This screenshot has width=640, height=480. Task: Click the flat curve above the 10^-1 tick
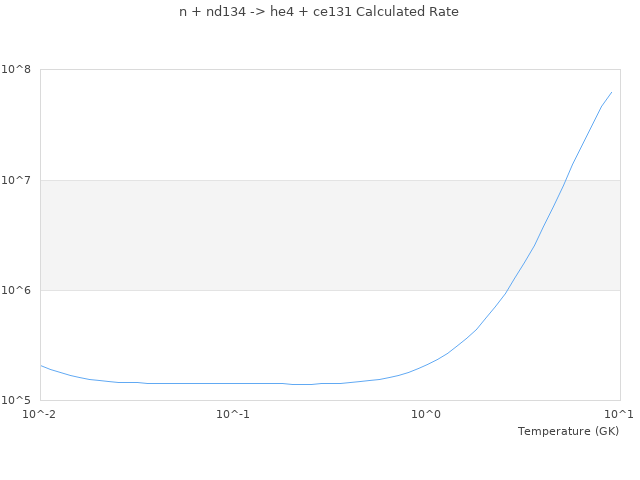tap(233, 383)
